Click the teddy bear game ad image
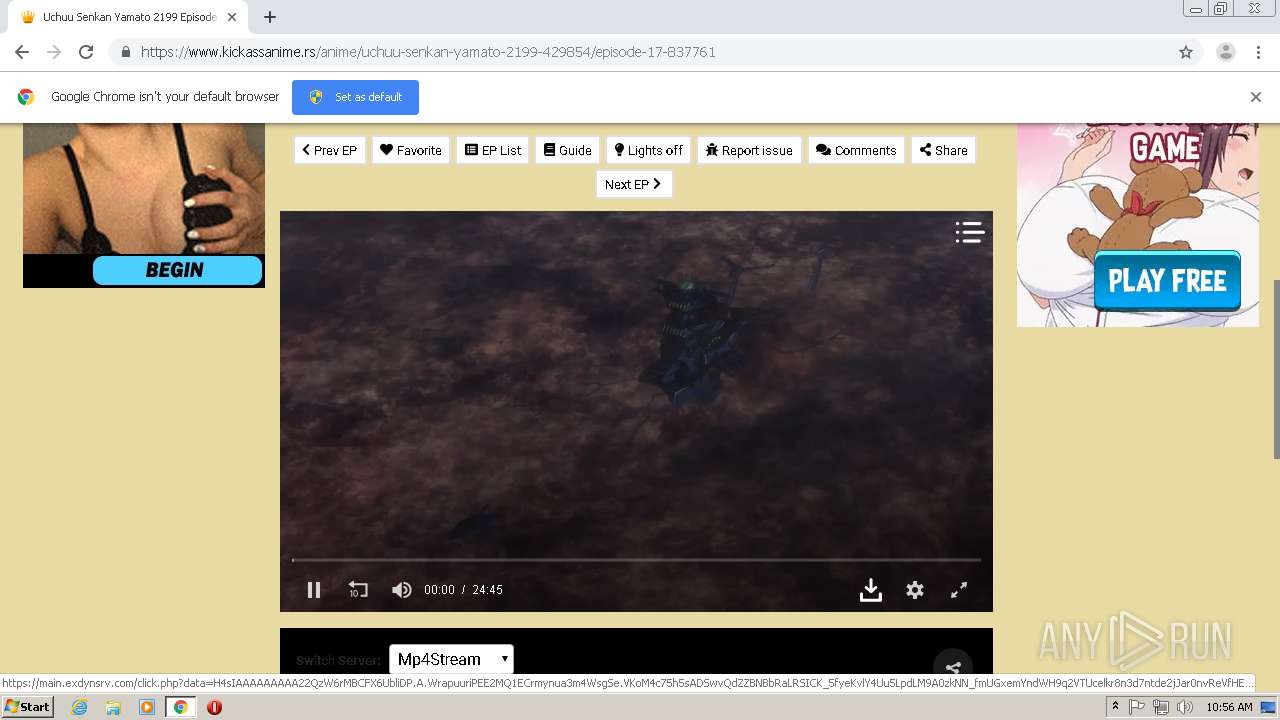Image resolution: width=1280 pixels, height=720 pixels. click(x=1138, y=225)
